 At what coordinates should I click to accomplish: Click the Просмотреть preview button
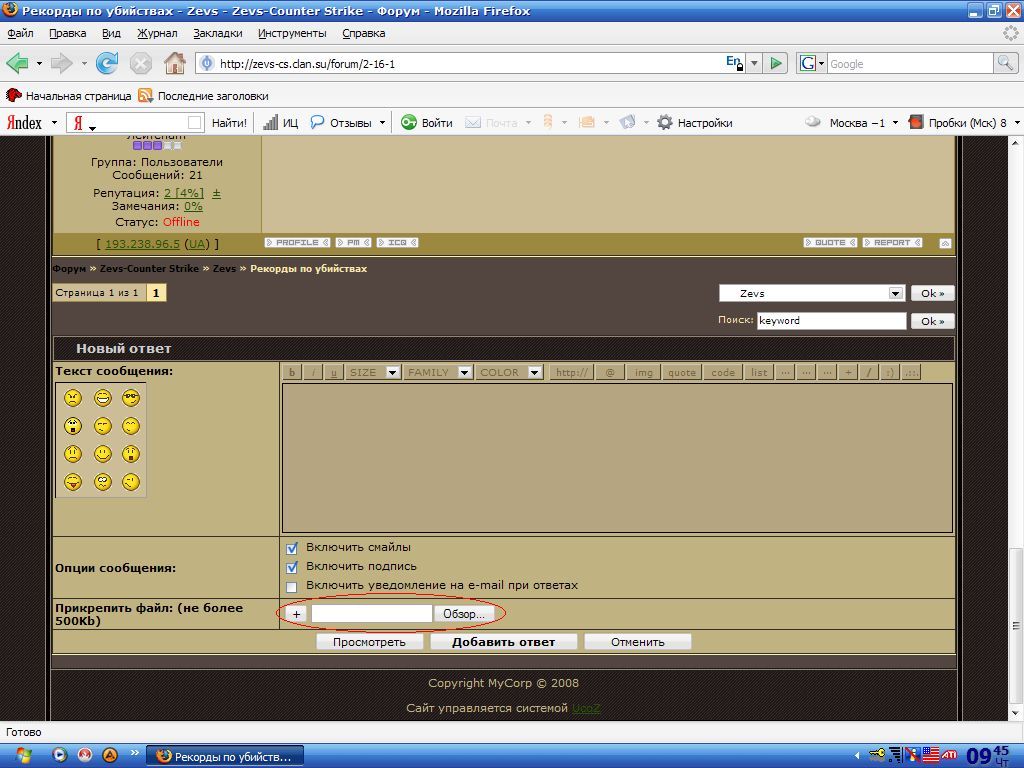(369, 642)
